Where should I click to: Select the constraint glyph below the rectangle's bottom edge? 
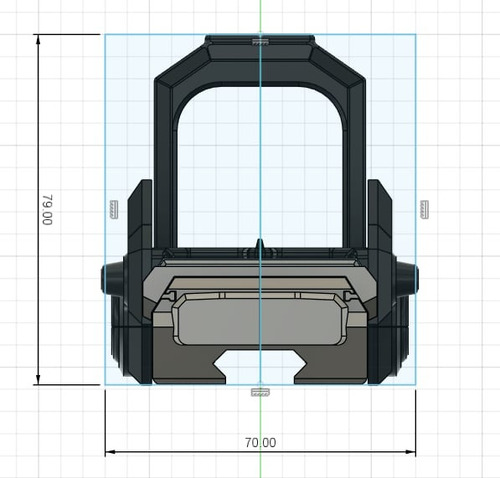click(260, 392)
